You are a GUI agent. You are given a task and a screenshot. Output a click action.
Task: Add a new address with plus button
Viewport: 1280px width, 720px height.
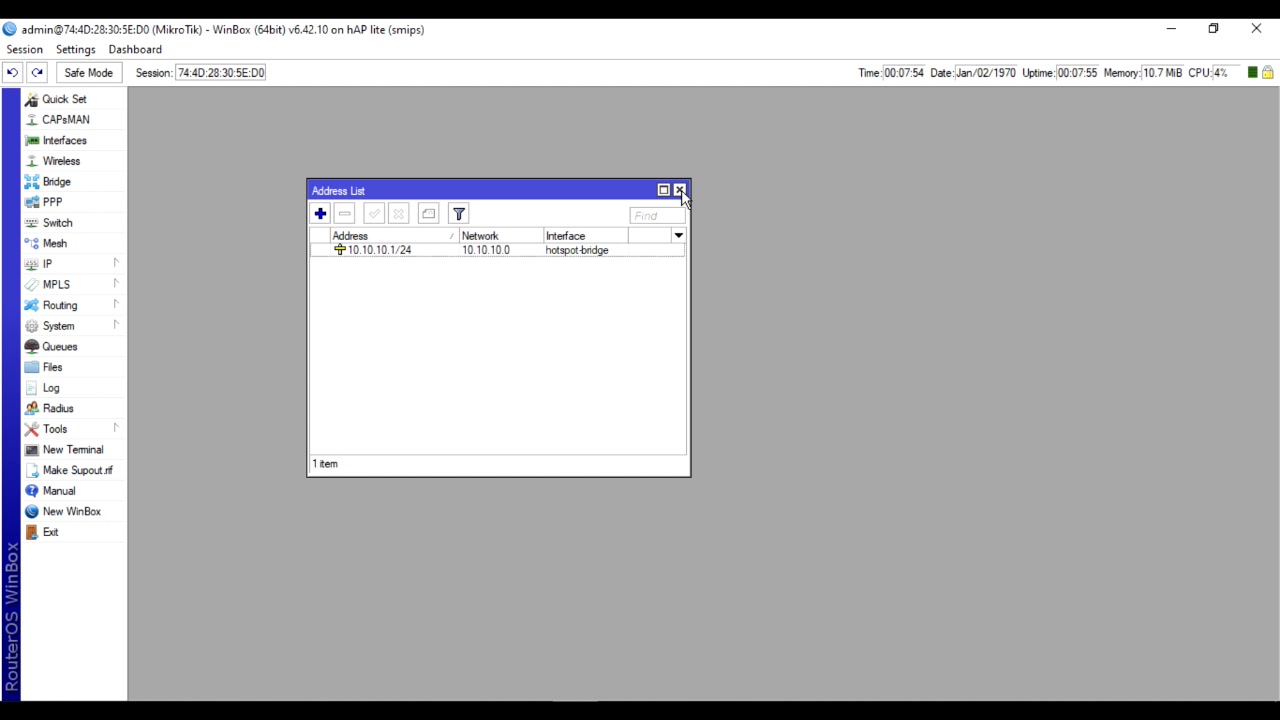[x=320, y=214]
